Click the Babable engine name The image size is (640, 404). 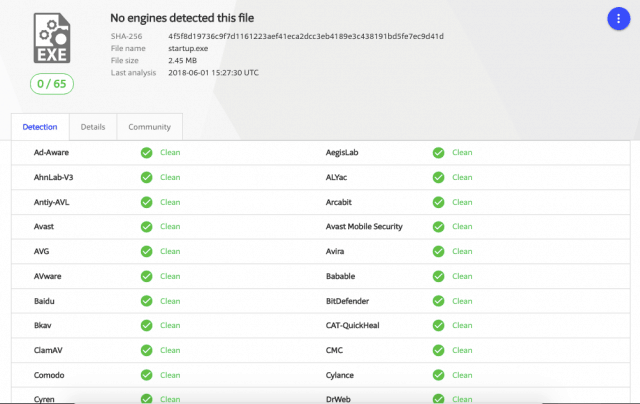pyautogui.click(x=340, y=276)
